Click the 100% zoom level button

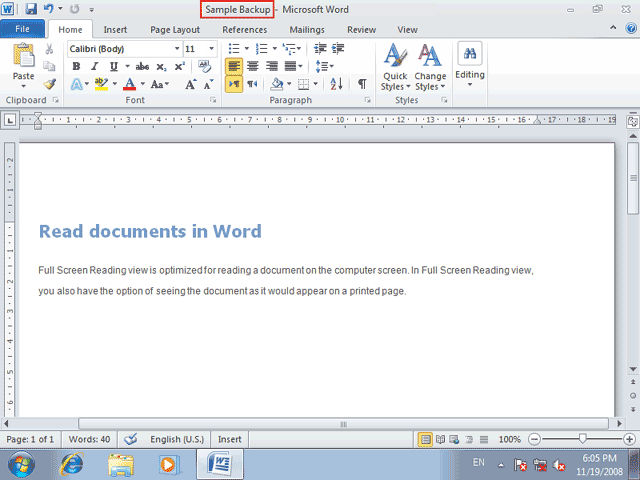[x=509, y=439]
